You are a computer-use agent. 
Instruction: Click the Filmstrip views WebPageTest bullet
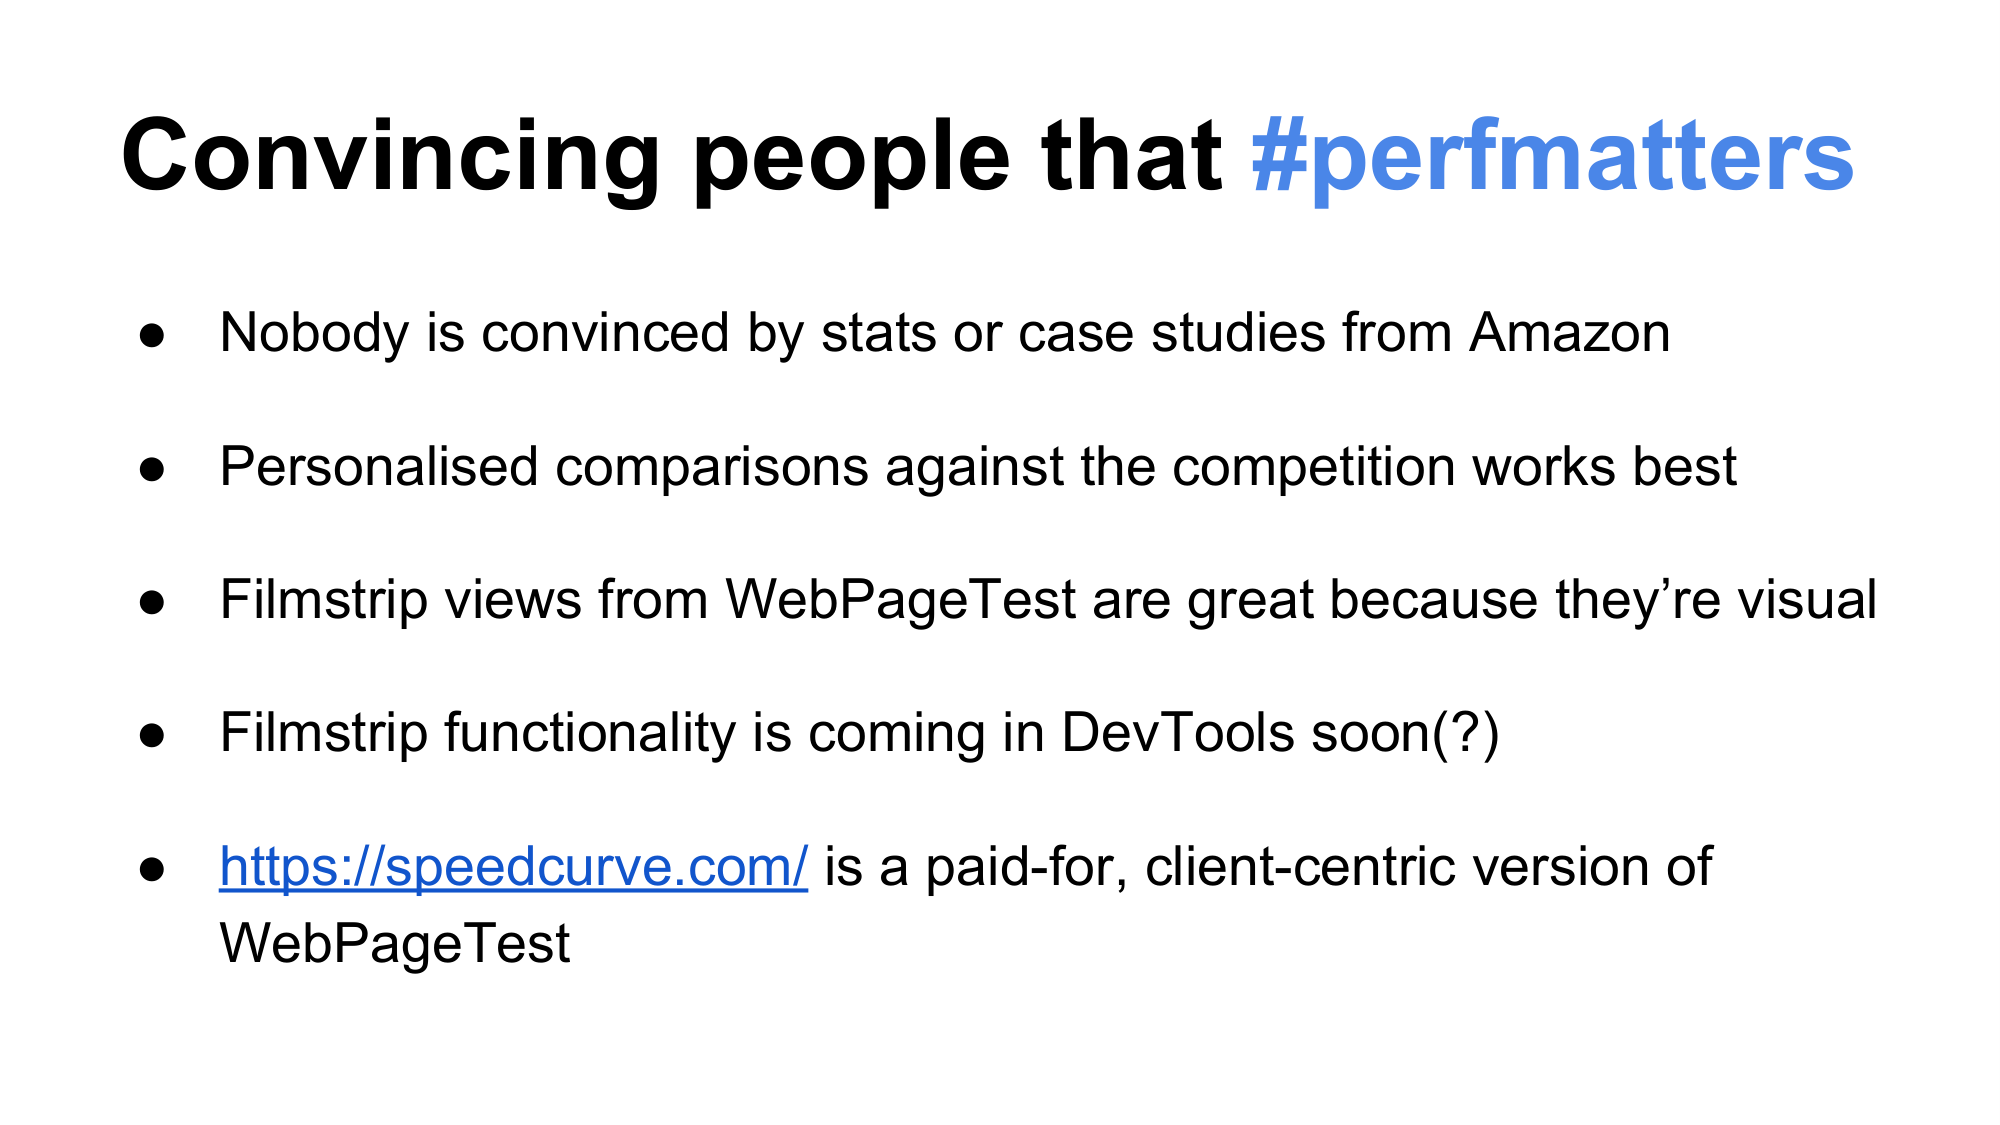pos(1048,600)
